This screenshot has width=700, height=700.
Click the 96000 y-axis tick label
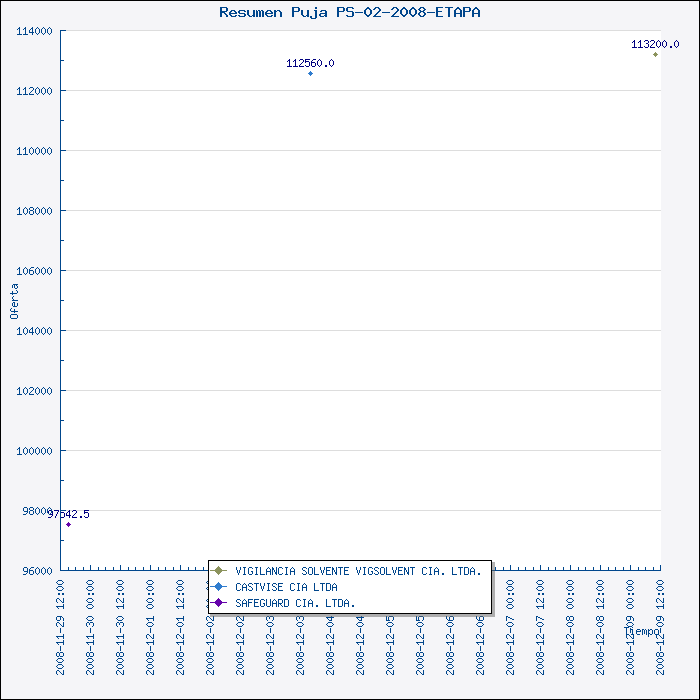[37, 571]
